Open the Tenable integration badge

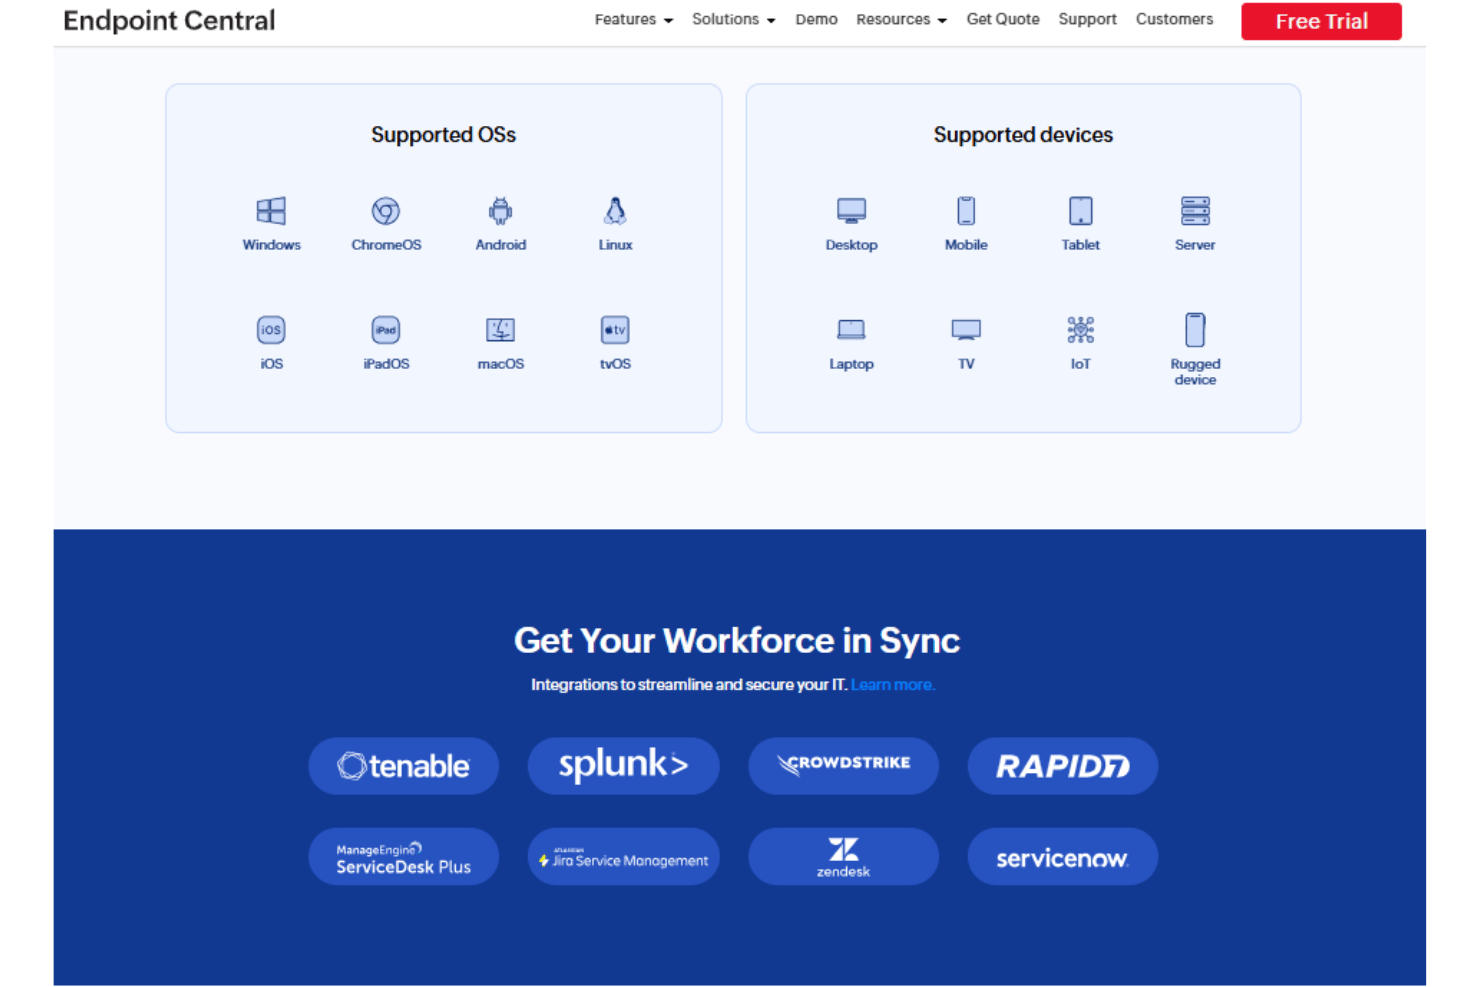[403, 766]
